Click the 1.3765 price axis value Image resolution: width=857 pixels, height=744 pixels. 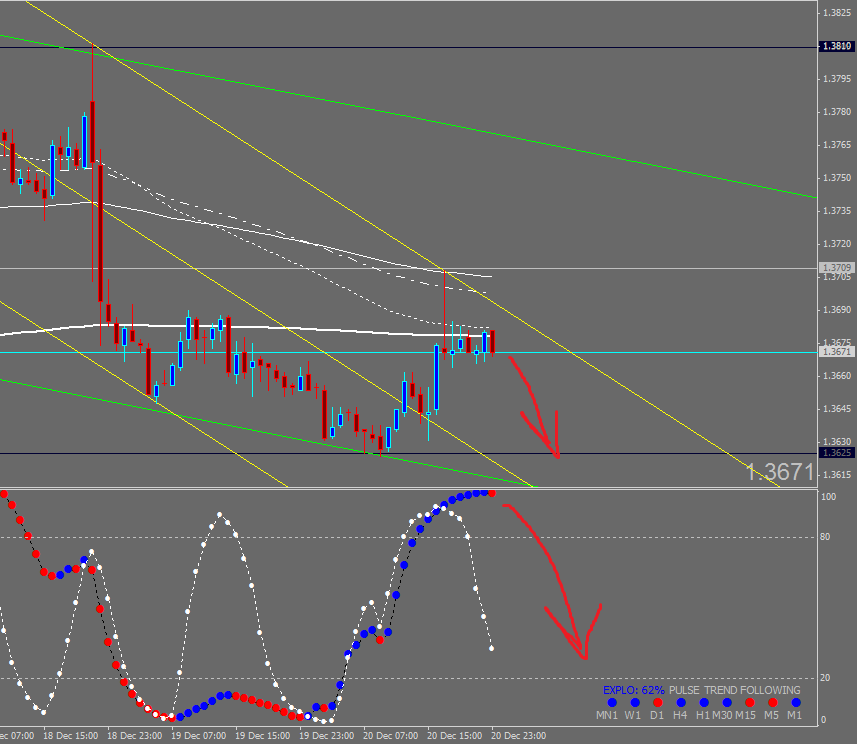pyautogui.click(x=837, y=145)
